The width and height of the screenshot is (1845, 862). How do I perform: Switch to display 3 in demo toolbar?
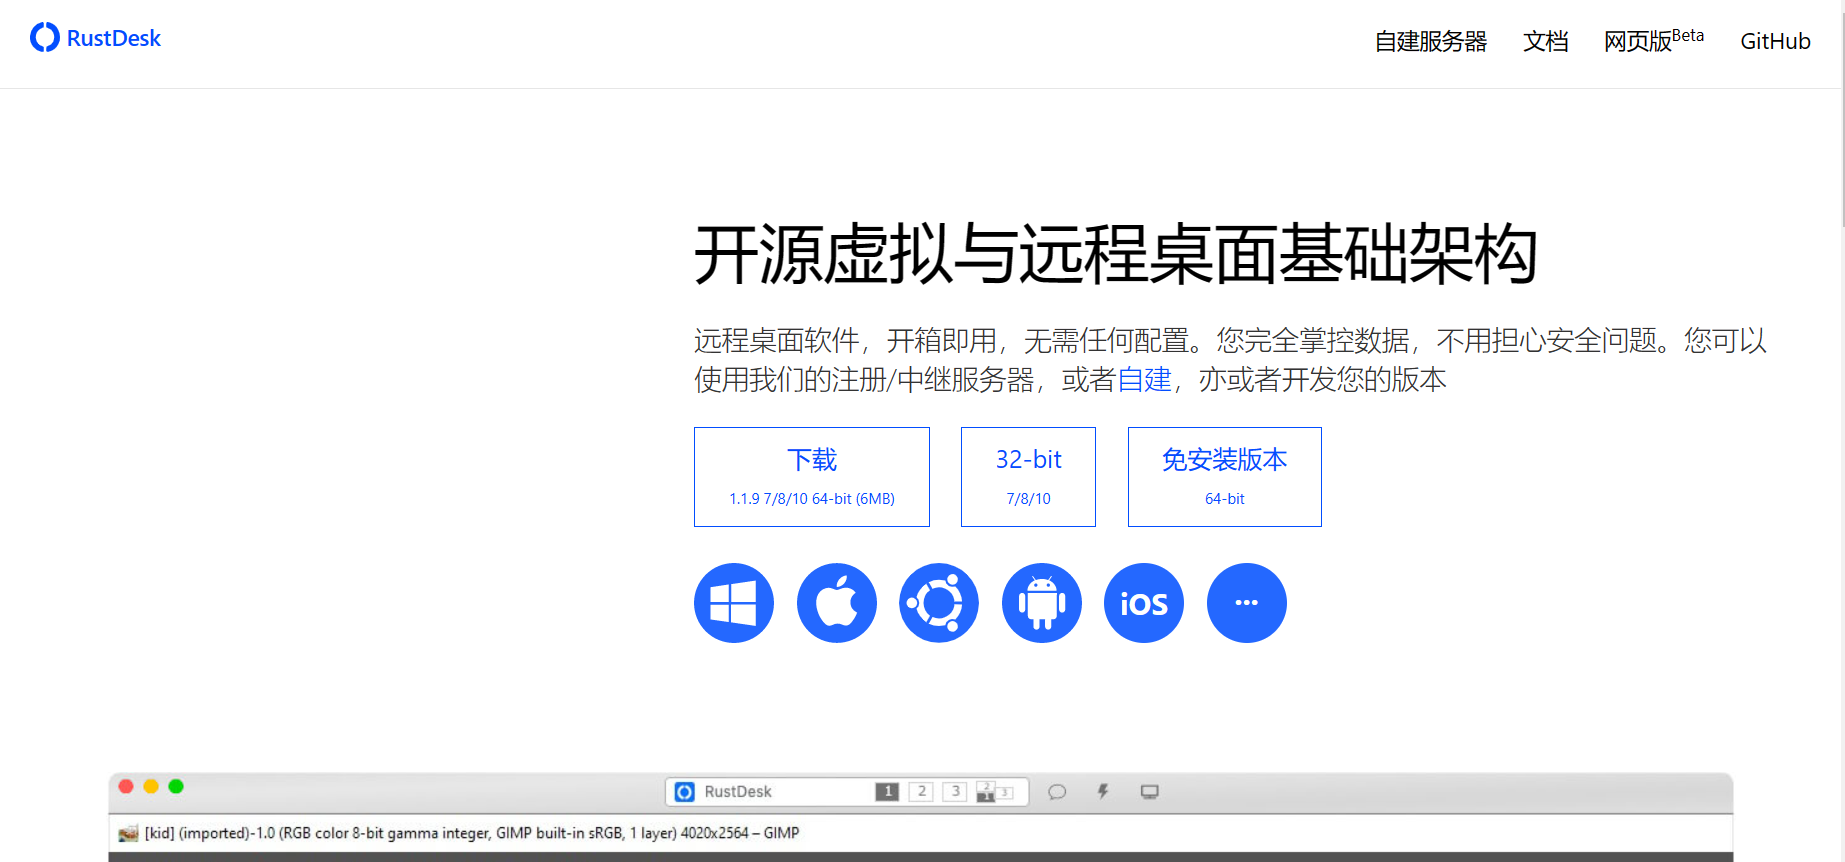[x=955, y=792]
